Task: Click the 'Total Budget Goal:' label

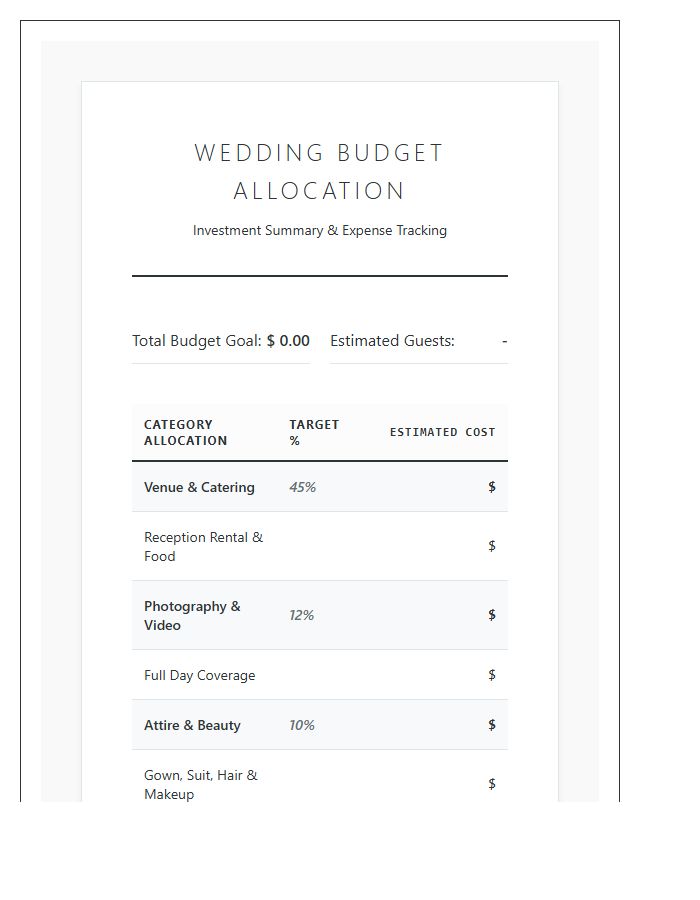Action: click(x=197, y=341)
